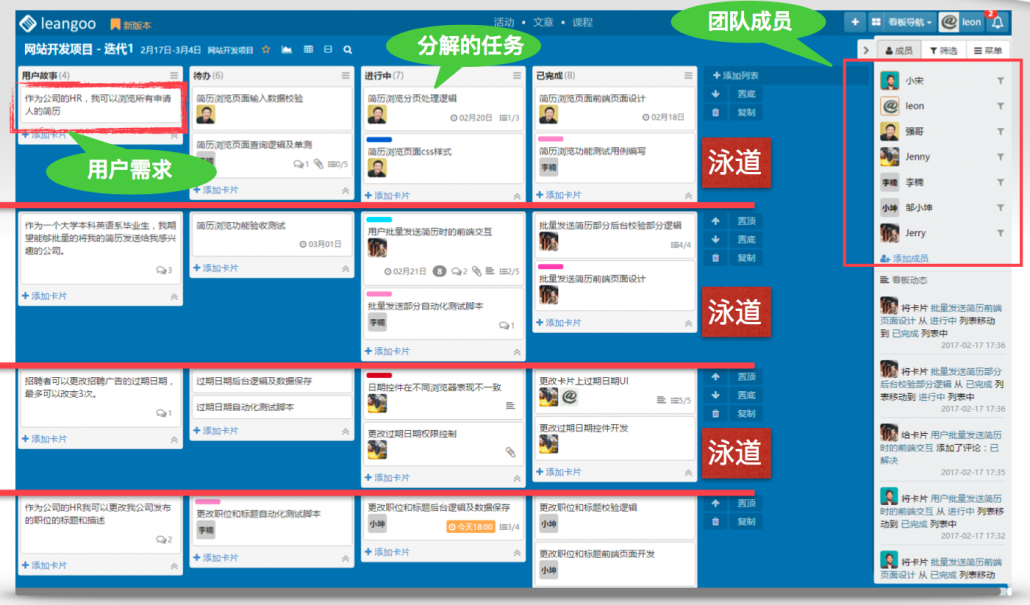Click the trash icon in the swimlane controls
The height and width of the screenshot is (605, 1030).
point(714,113)
